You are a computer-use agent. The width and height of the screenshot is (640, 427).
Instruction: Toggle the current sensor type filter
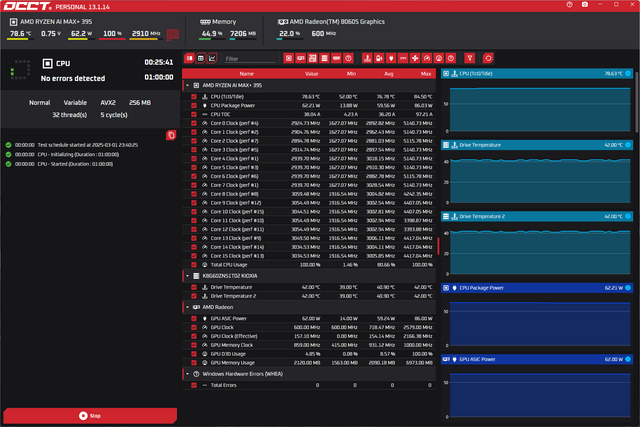coord(403,58)
